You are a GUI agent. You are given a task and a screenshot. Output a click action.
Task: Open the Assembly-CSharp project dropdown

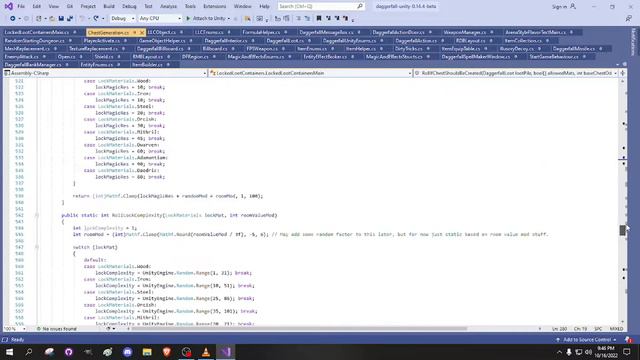click(105, 73)
